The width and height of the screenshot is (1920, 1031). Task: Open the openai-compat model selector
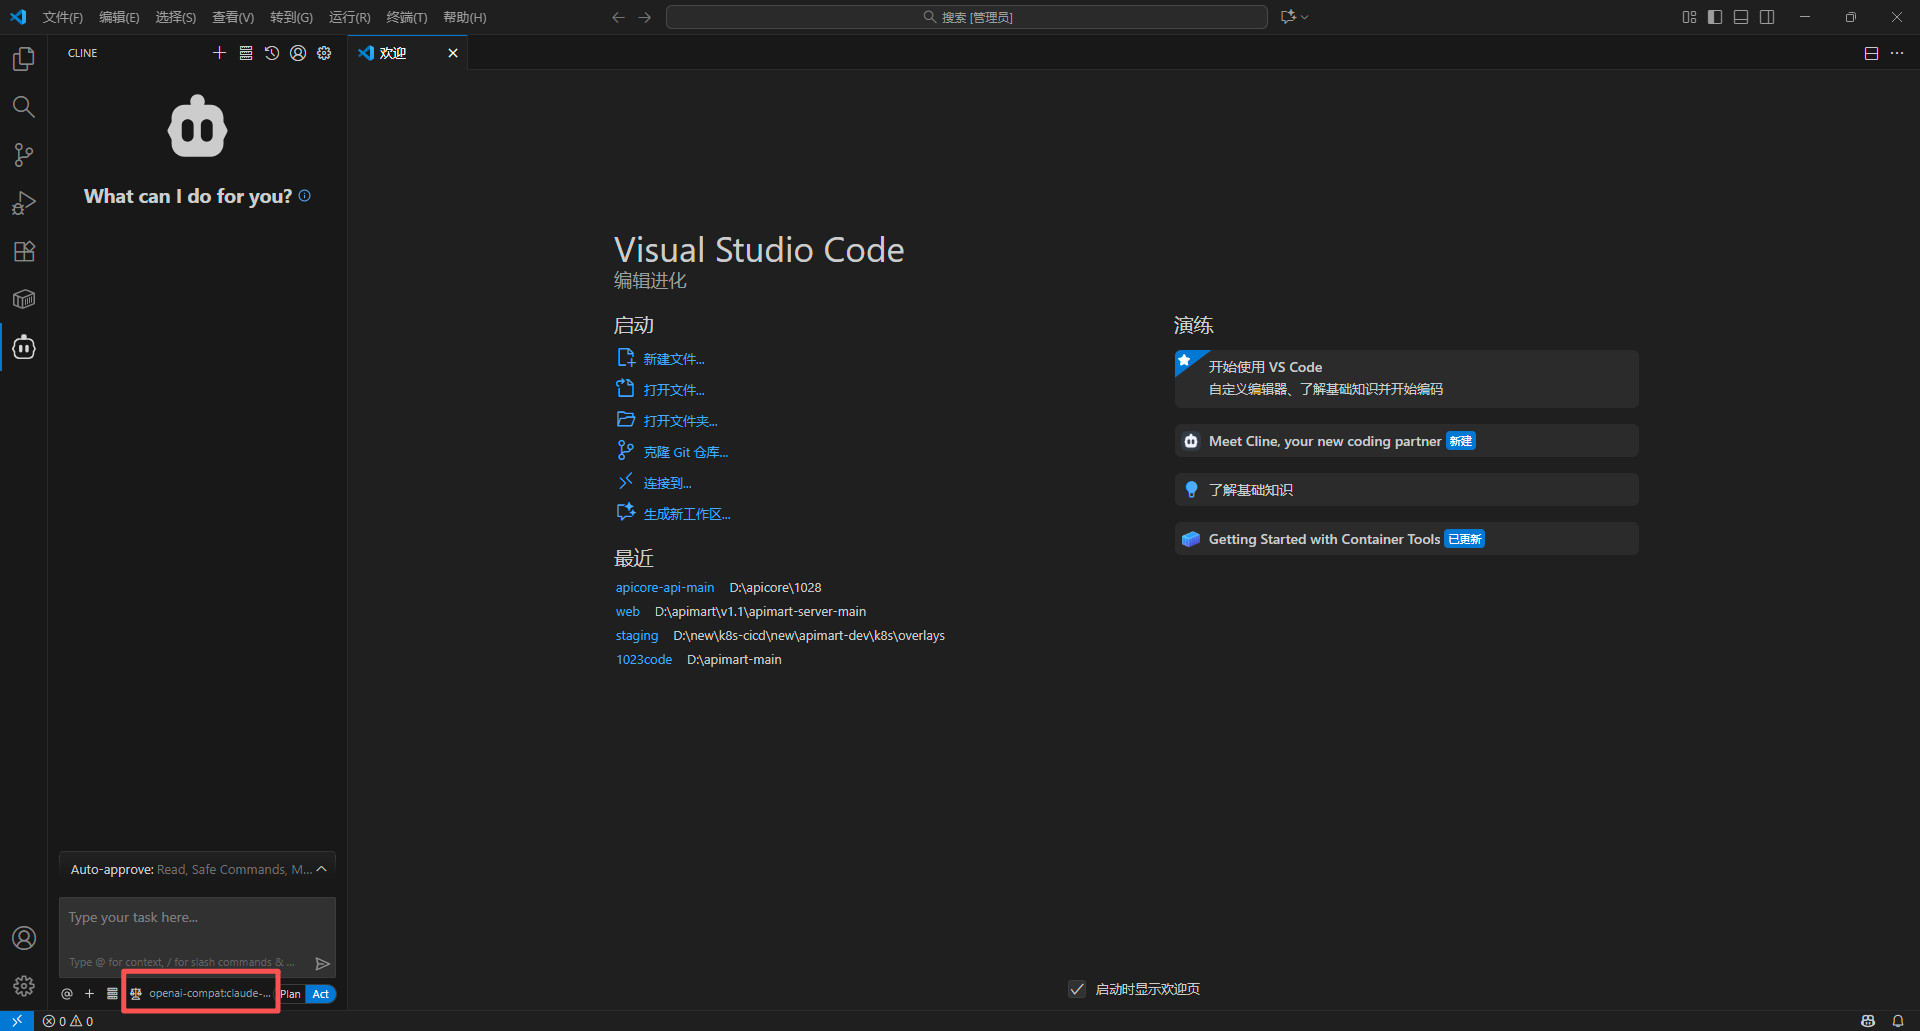201,993
